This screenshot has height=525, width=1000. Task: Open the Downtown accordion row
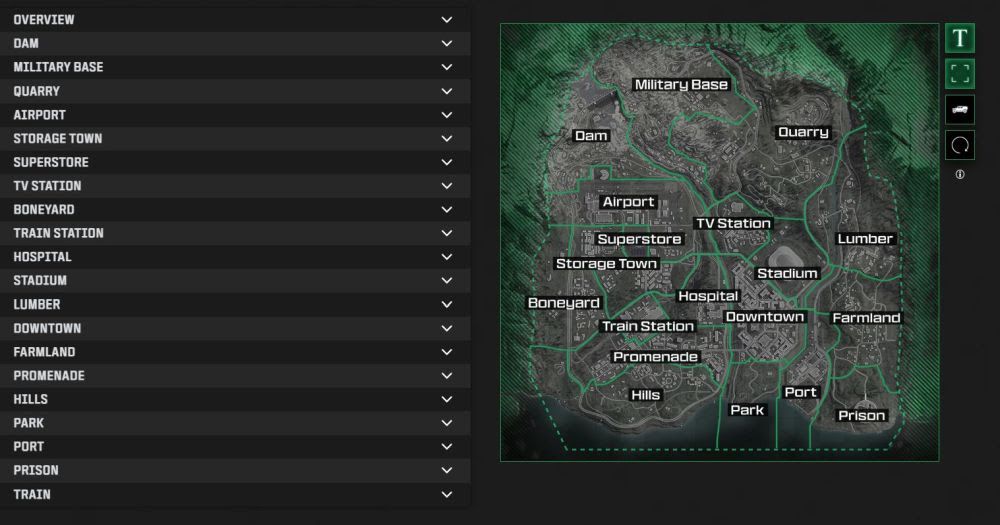pos(235,328)
